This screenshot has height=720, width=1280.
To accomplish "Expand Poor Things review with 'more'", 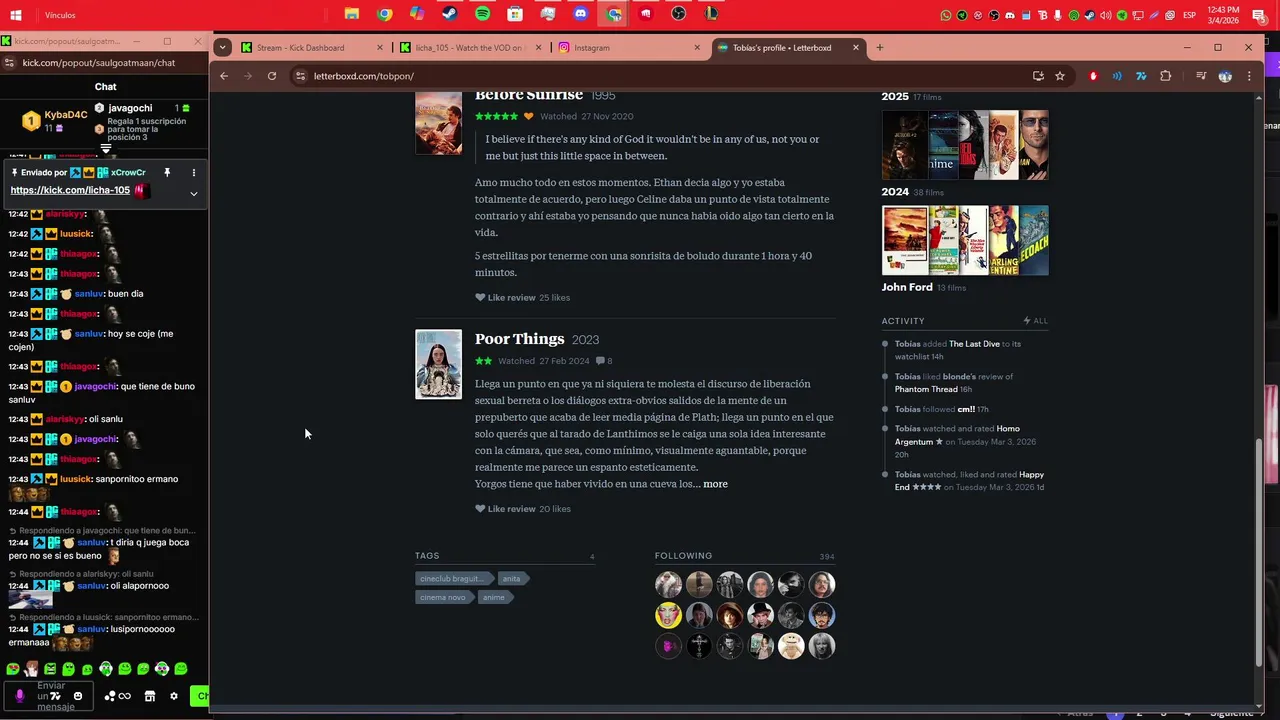I will [715, 484].
